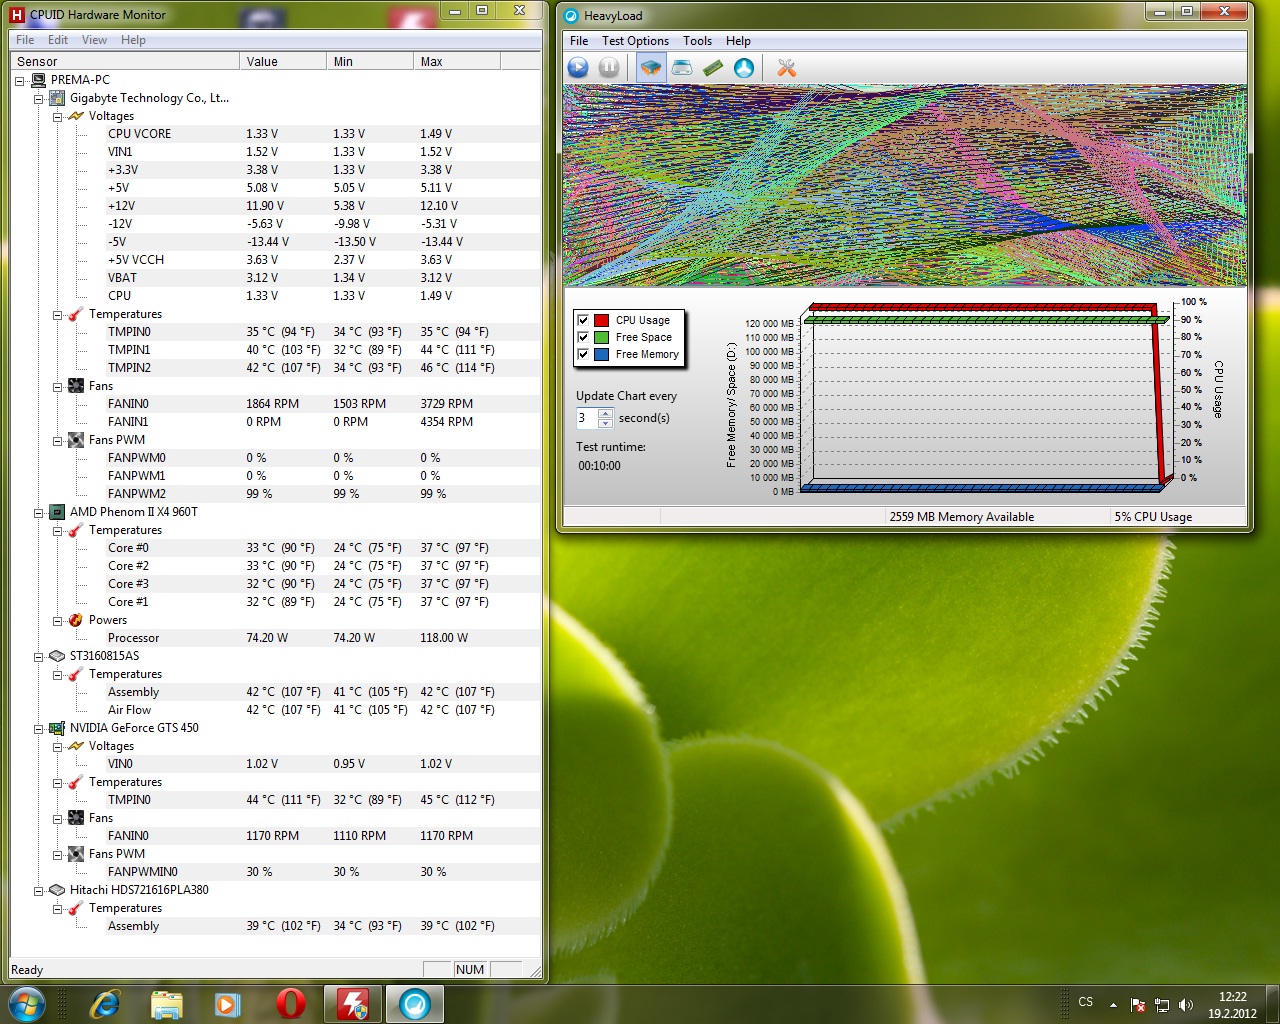1280x1024 pixels.
Task: Open HWMonitor Help menu
Action: point(133,40)
